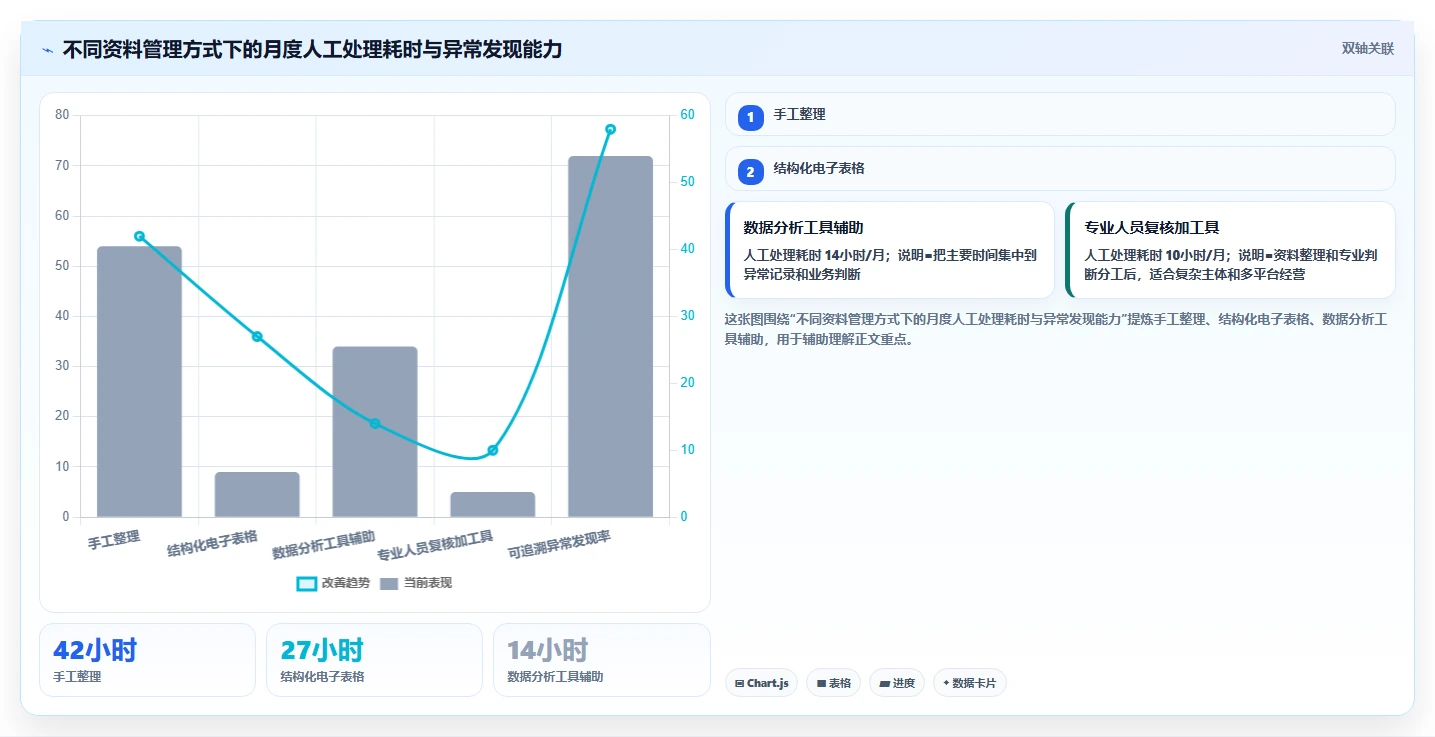The height and width of the screenshot is (737, 1435).
Task: Open the 结构化电子表格 list item
Action: (x=1060, y=169)
